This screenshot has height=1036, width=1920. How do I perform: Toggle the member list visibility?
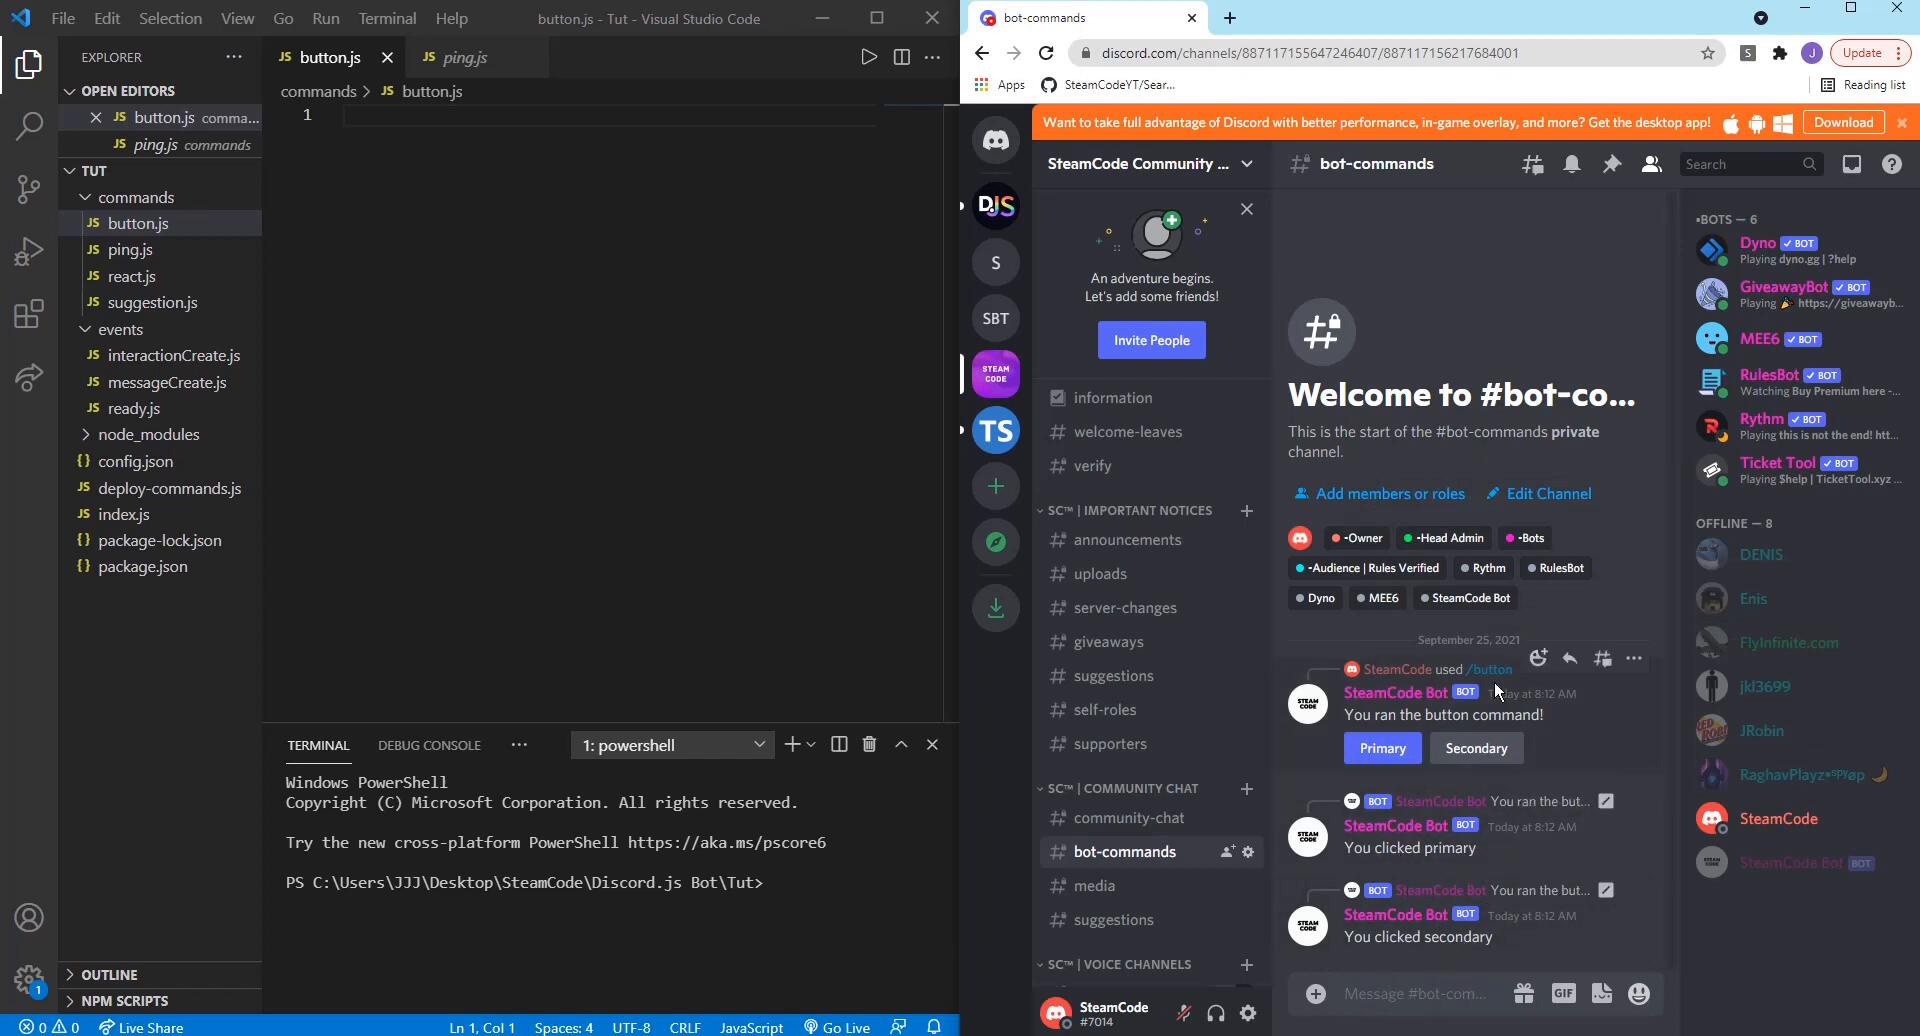tap(1651, 164)
